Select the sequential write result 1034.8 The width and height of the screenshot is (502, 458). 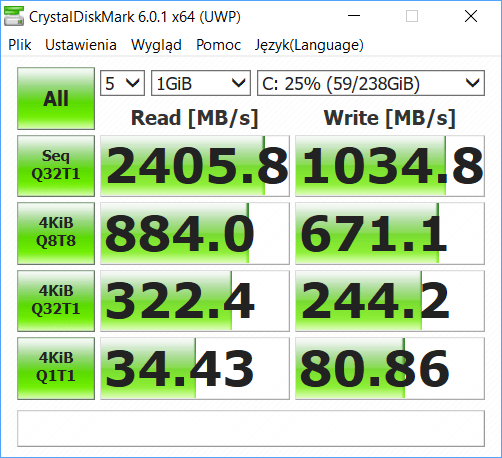click(390, 166)
